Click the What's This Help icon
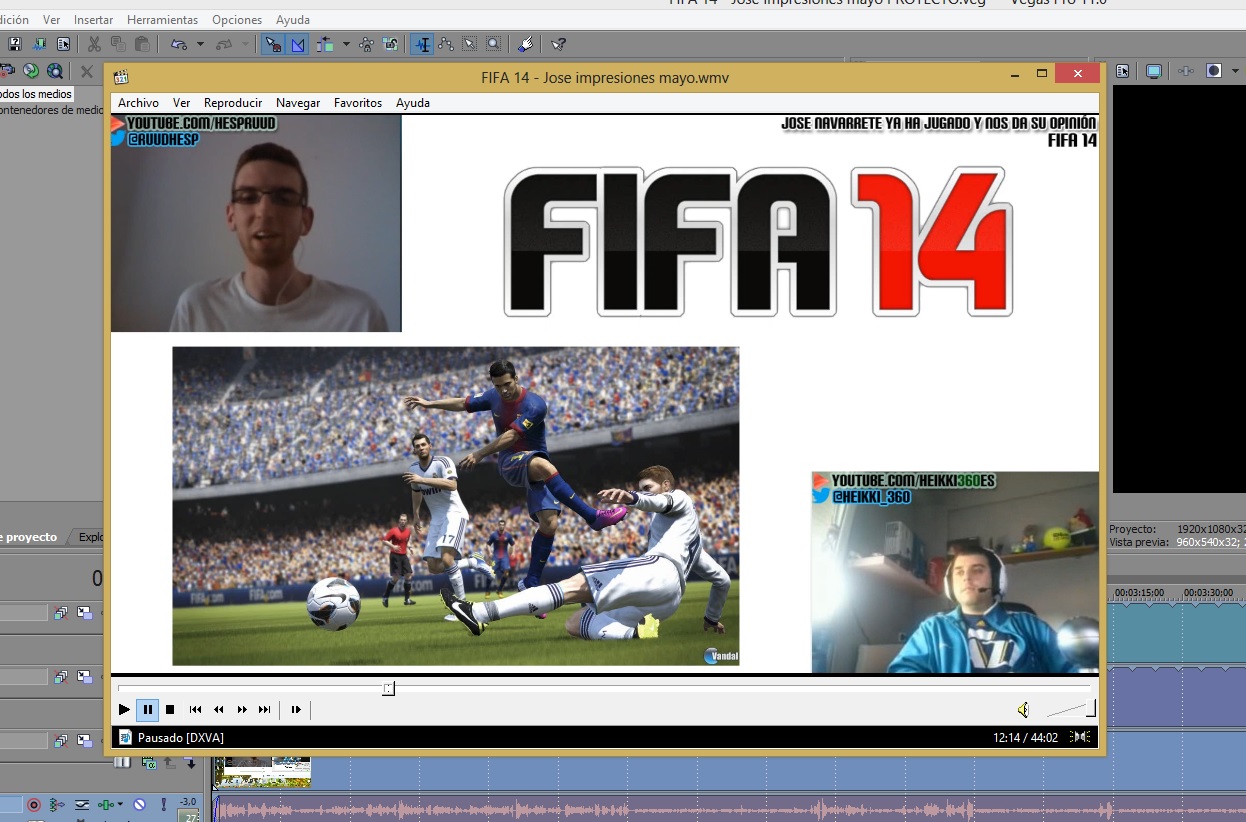The height and width of the screenshot is (822, 1246). (x=558, y=44)
